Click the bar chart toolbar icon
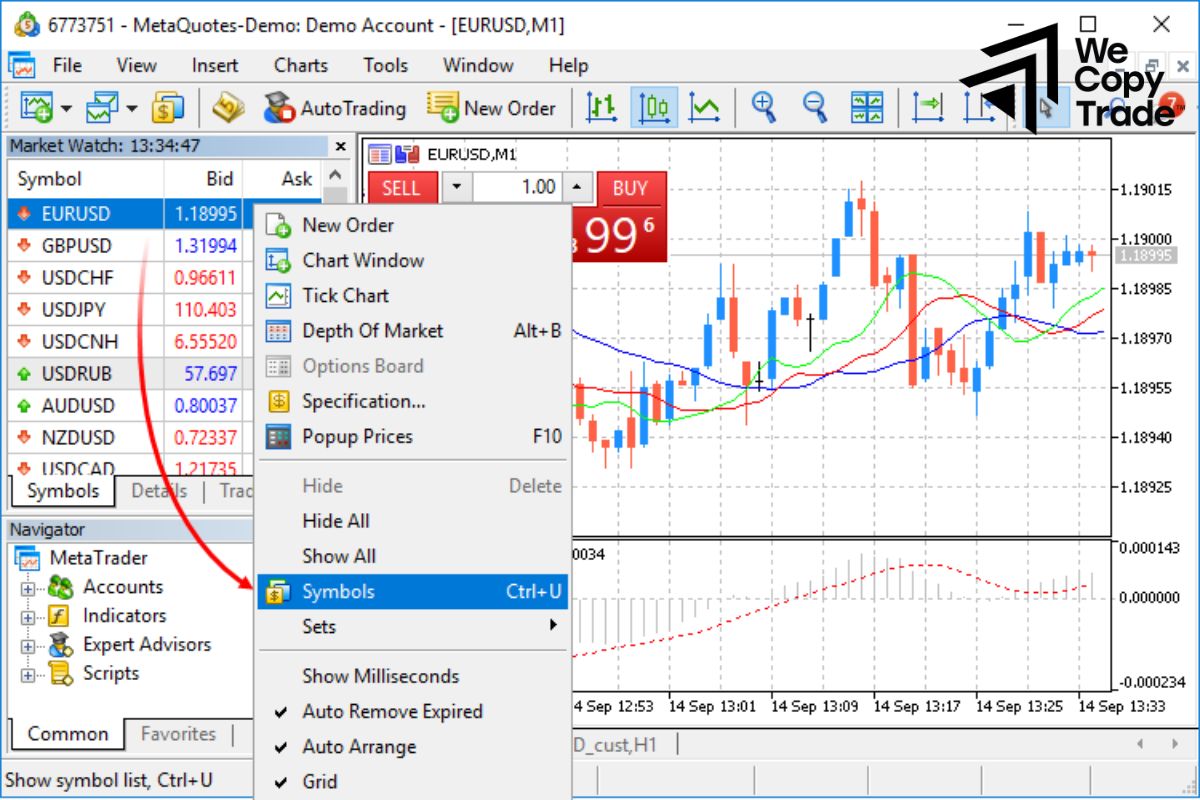1200x800 pixels. click(600, 108)
